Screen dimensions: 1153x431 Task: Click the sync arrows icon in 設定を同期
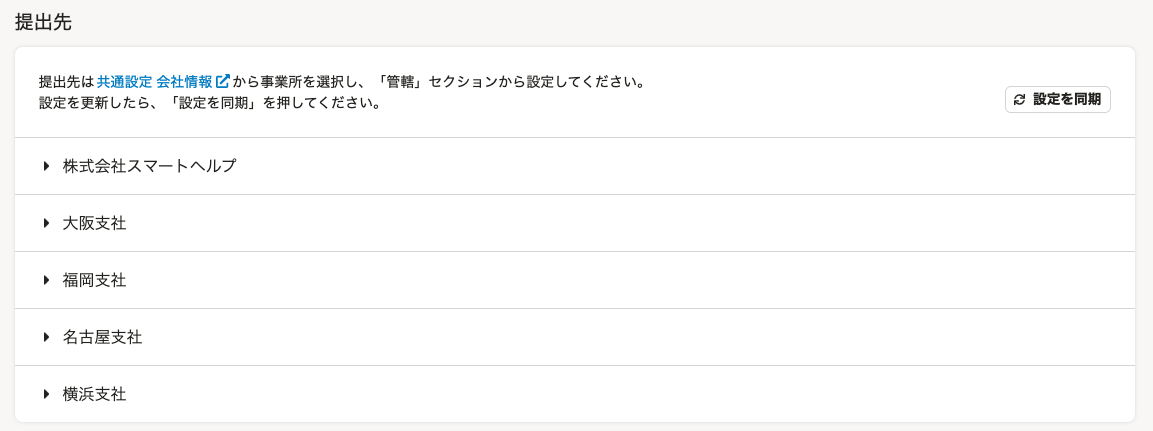(1019, 100)
